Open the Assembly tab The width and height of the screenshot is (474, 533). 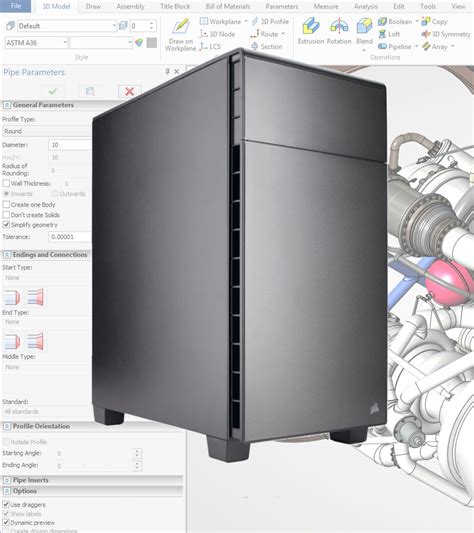tap(130, 6)
